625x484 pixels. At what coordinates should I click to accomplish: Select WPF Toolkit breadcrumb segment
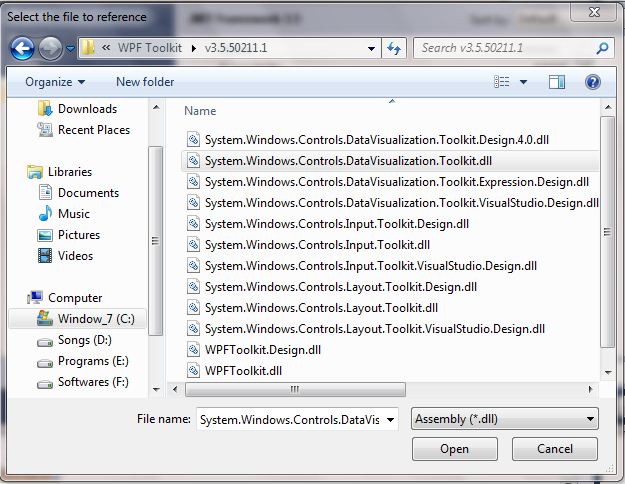pyautogui.click(x=149, y=48)
